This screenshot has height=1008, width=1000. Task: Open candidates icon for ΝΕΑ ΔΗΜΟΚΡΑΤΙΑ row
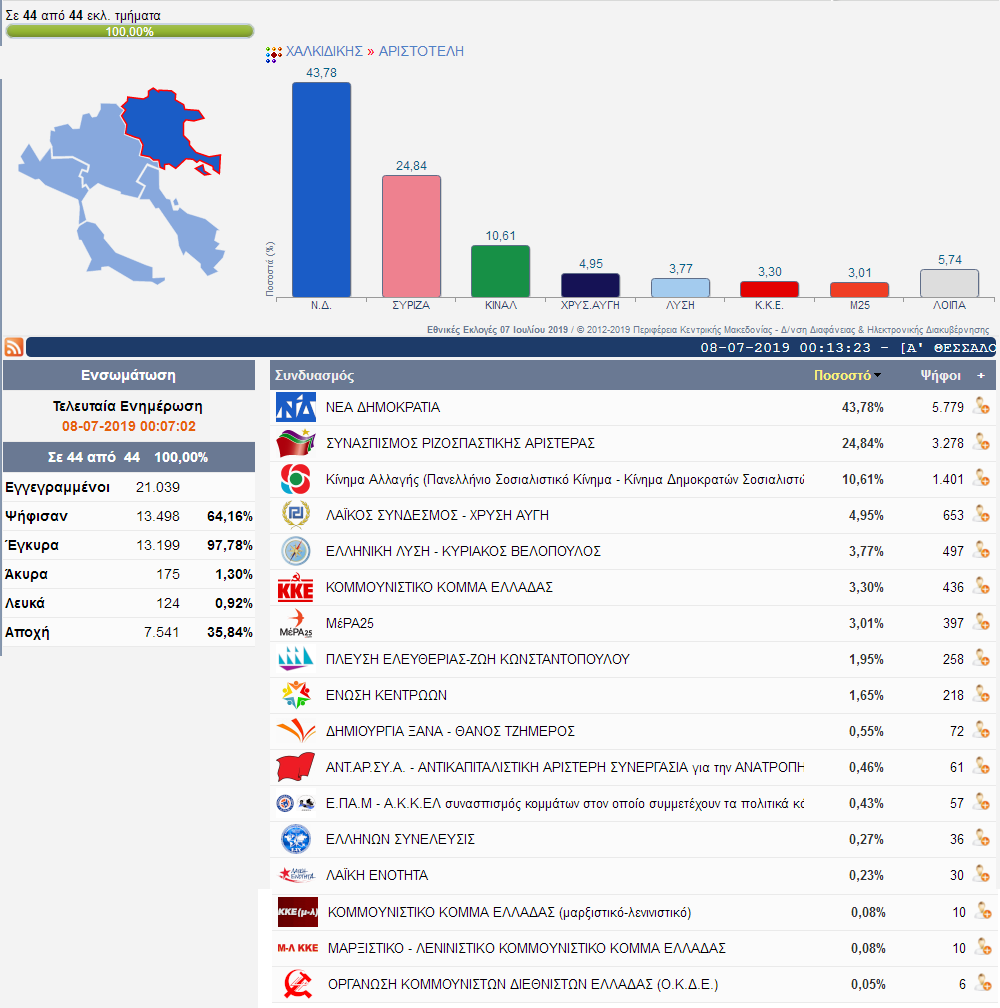[981, 406]
